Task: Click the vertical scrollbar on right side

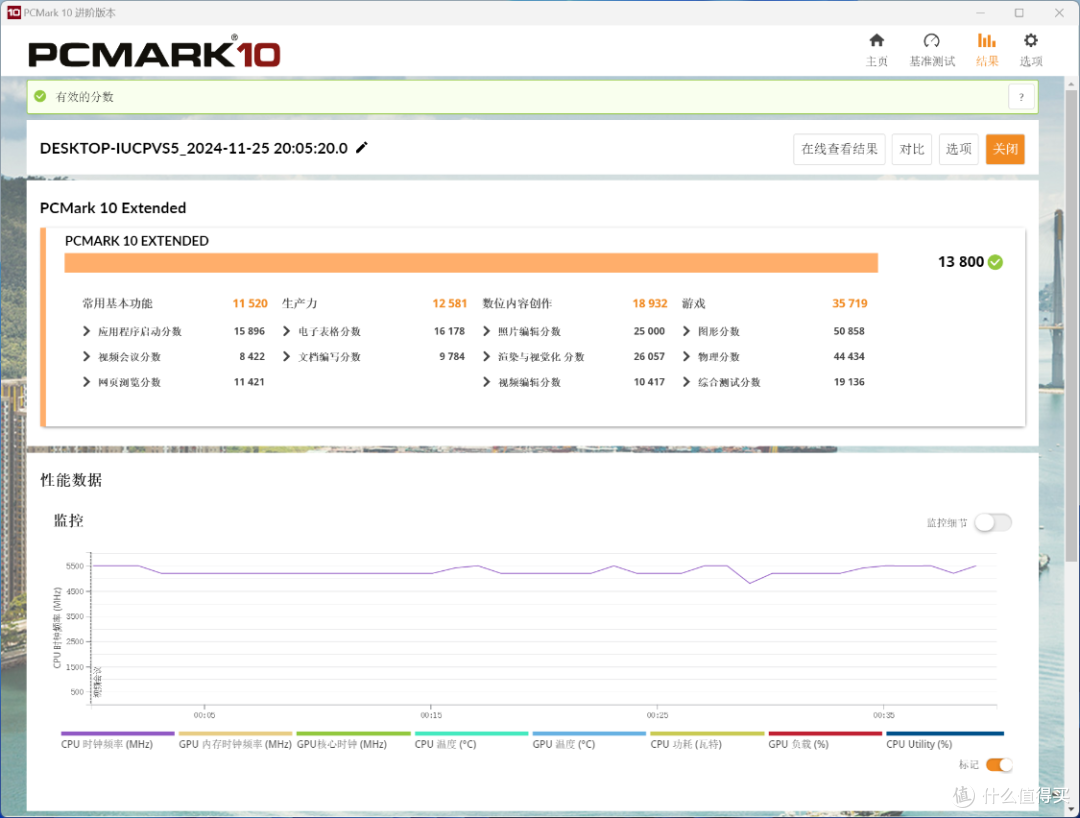Action: pyautogui.click(x=1071, y=324)
